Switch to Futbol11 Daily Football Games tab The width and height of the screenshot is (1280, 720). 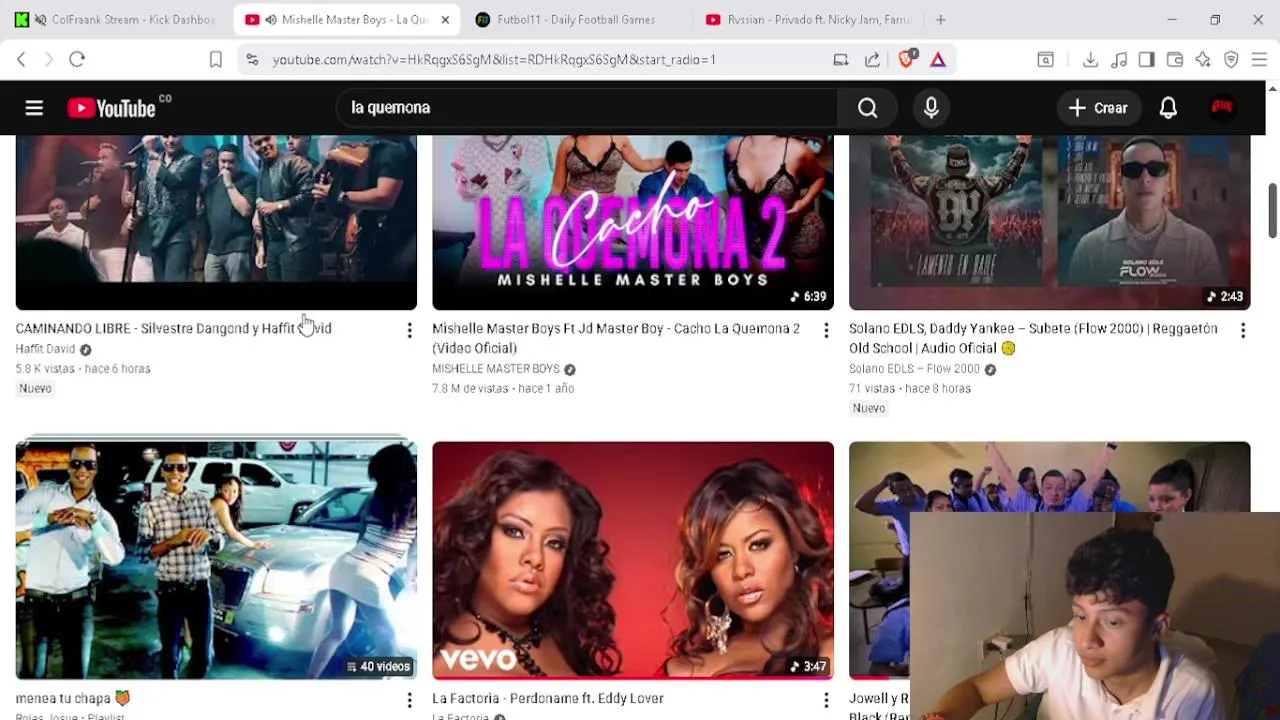coord(576,20)
